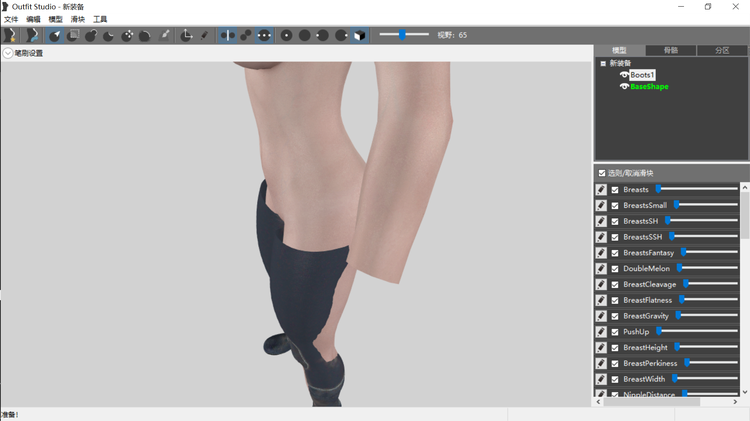Image resolution: width=750 pixels, height=421 pixels.
Task: Click the slider panel scroll-down arrow
Action: pos(745,392)
